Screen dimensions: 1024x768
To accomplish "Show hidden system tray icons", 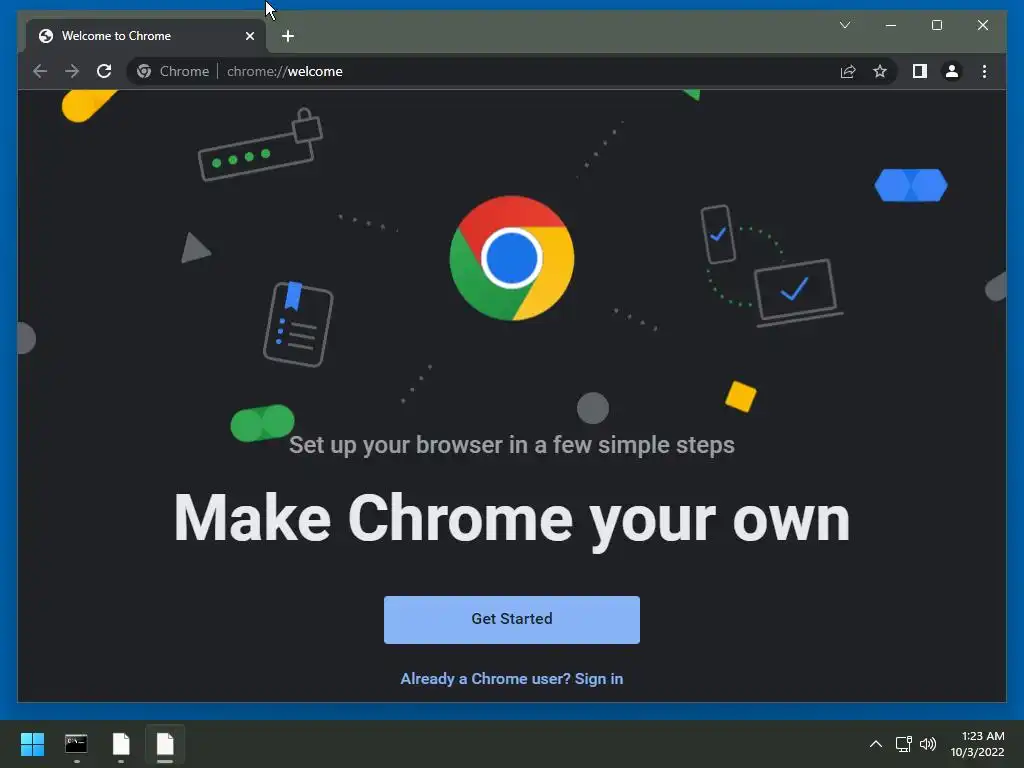I will tap(876, 744).
